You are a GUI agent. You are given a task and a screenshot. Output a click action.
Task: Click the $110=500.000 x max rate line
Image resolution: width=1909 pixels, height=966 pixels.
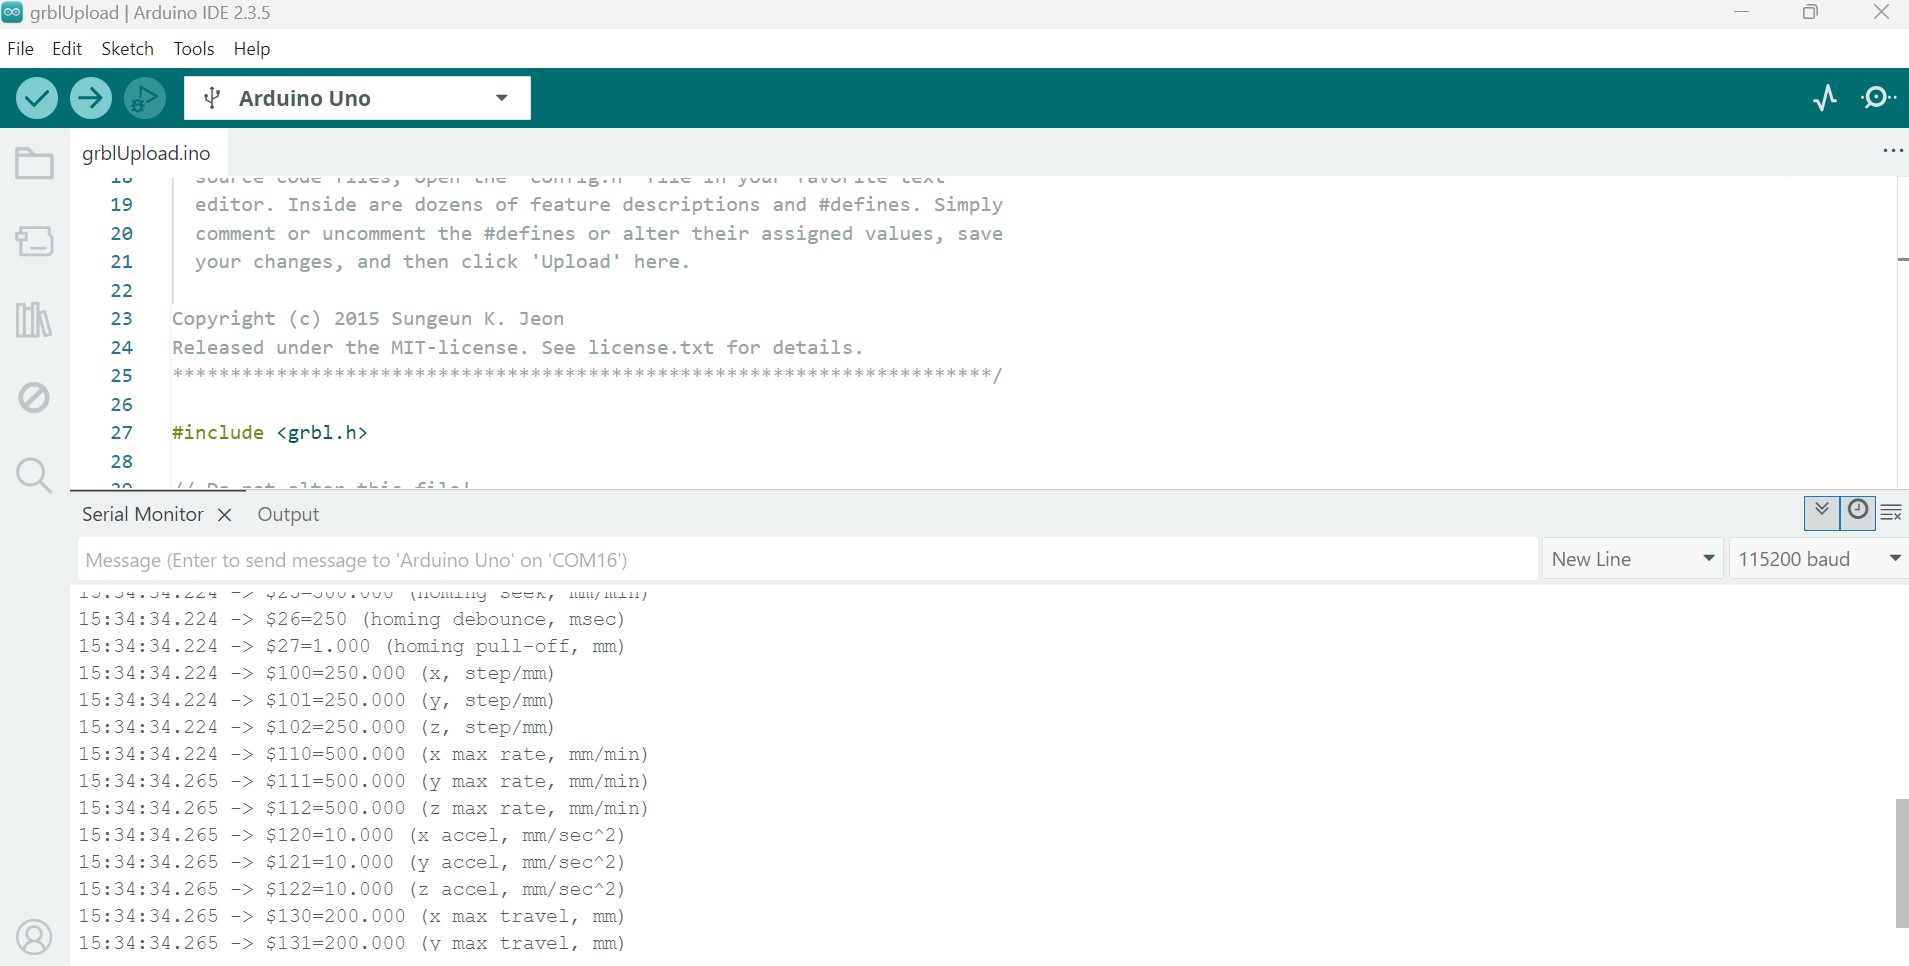[363, 754]
